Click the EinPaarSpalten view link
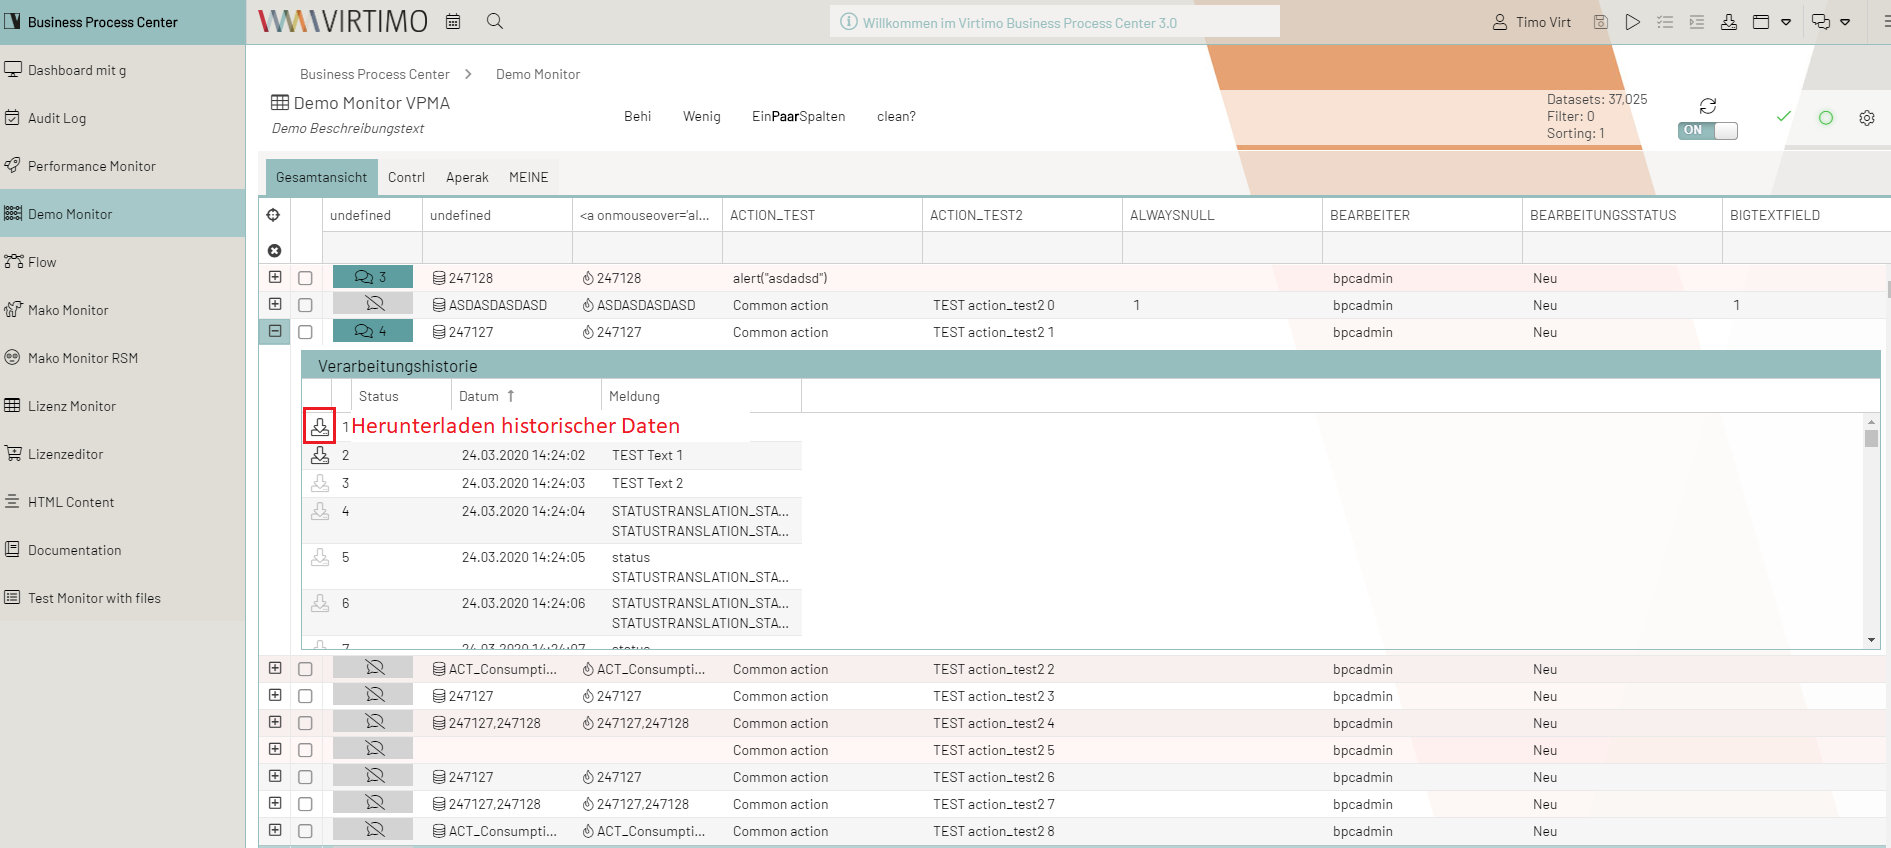Image resolution: width=1891 pixels, height=848 pixels. pyautogui.click(x=798, y=116)
